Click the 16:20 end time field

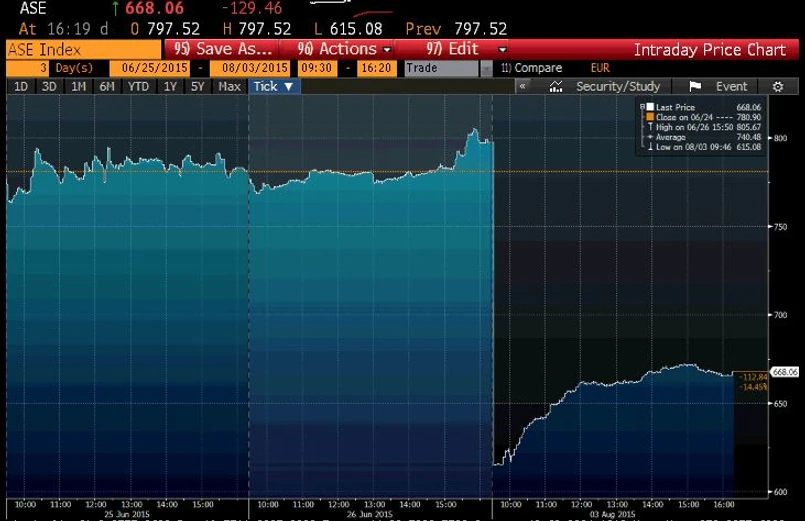[376, 68]
